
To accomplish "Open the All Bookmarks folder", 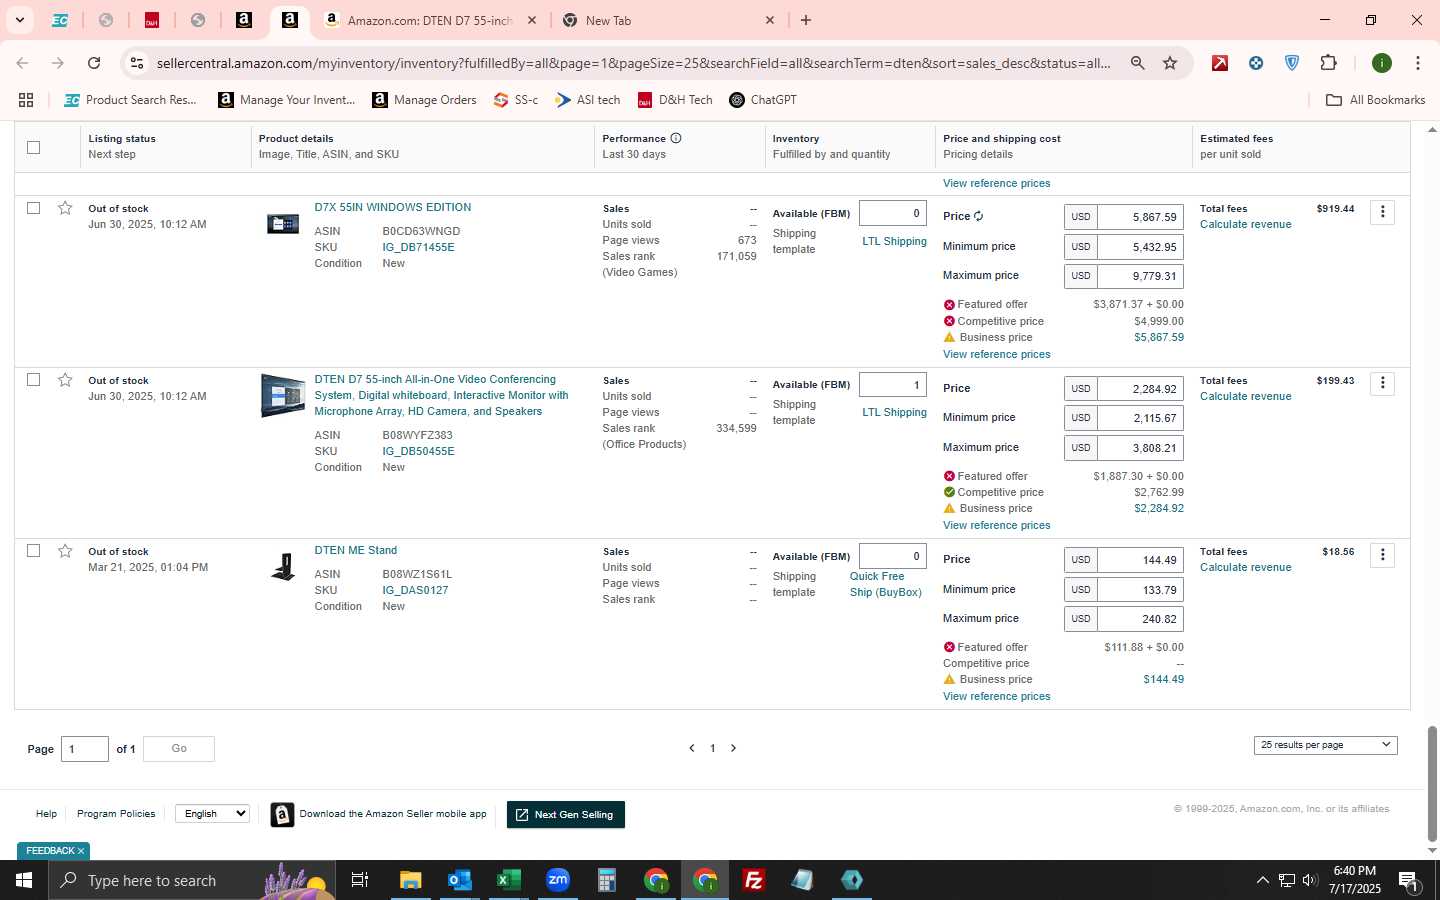I will point(1375,100).
